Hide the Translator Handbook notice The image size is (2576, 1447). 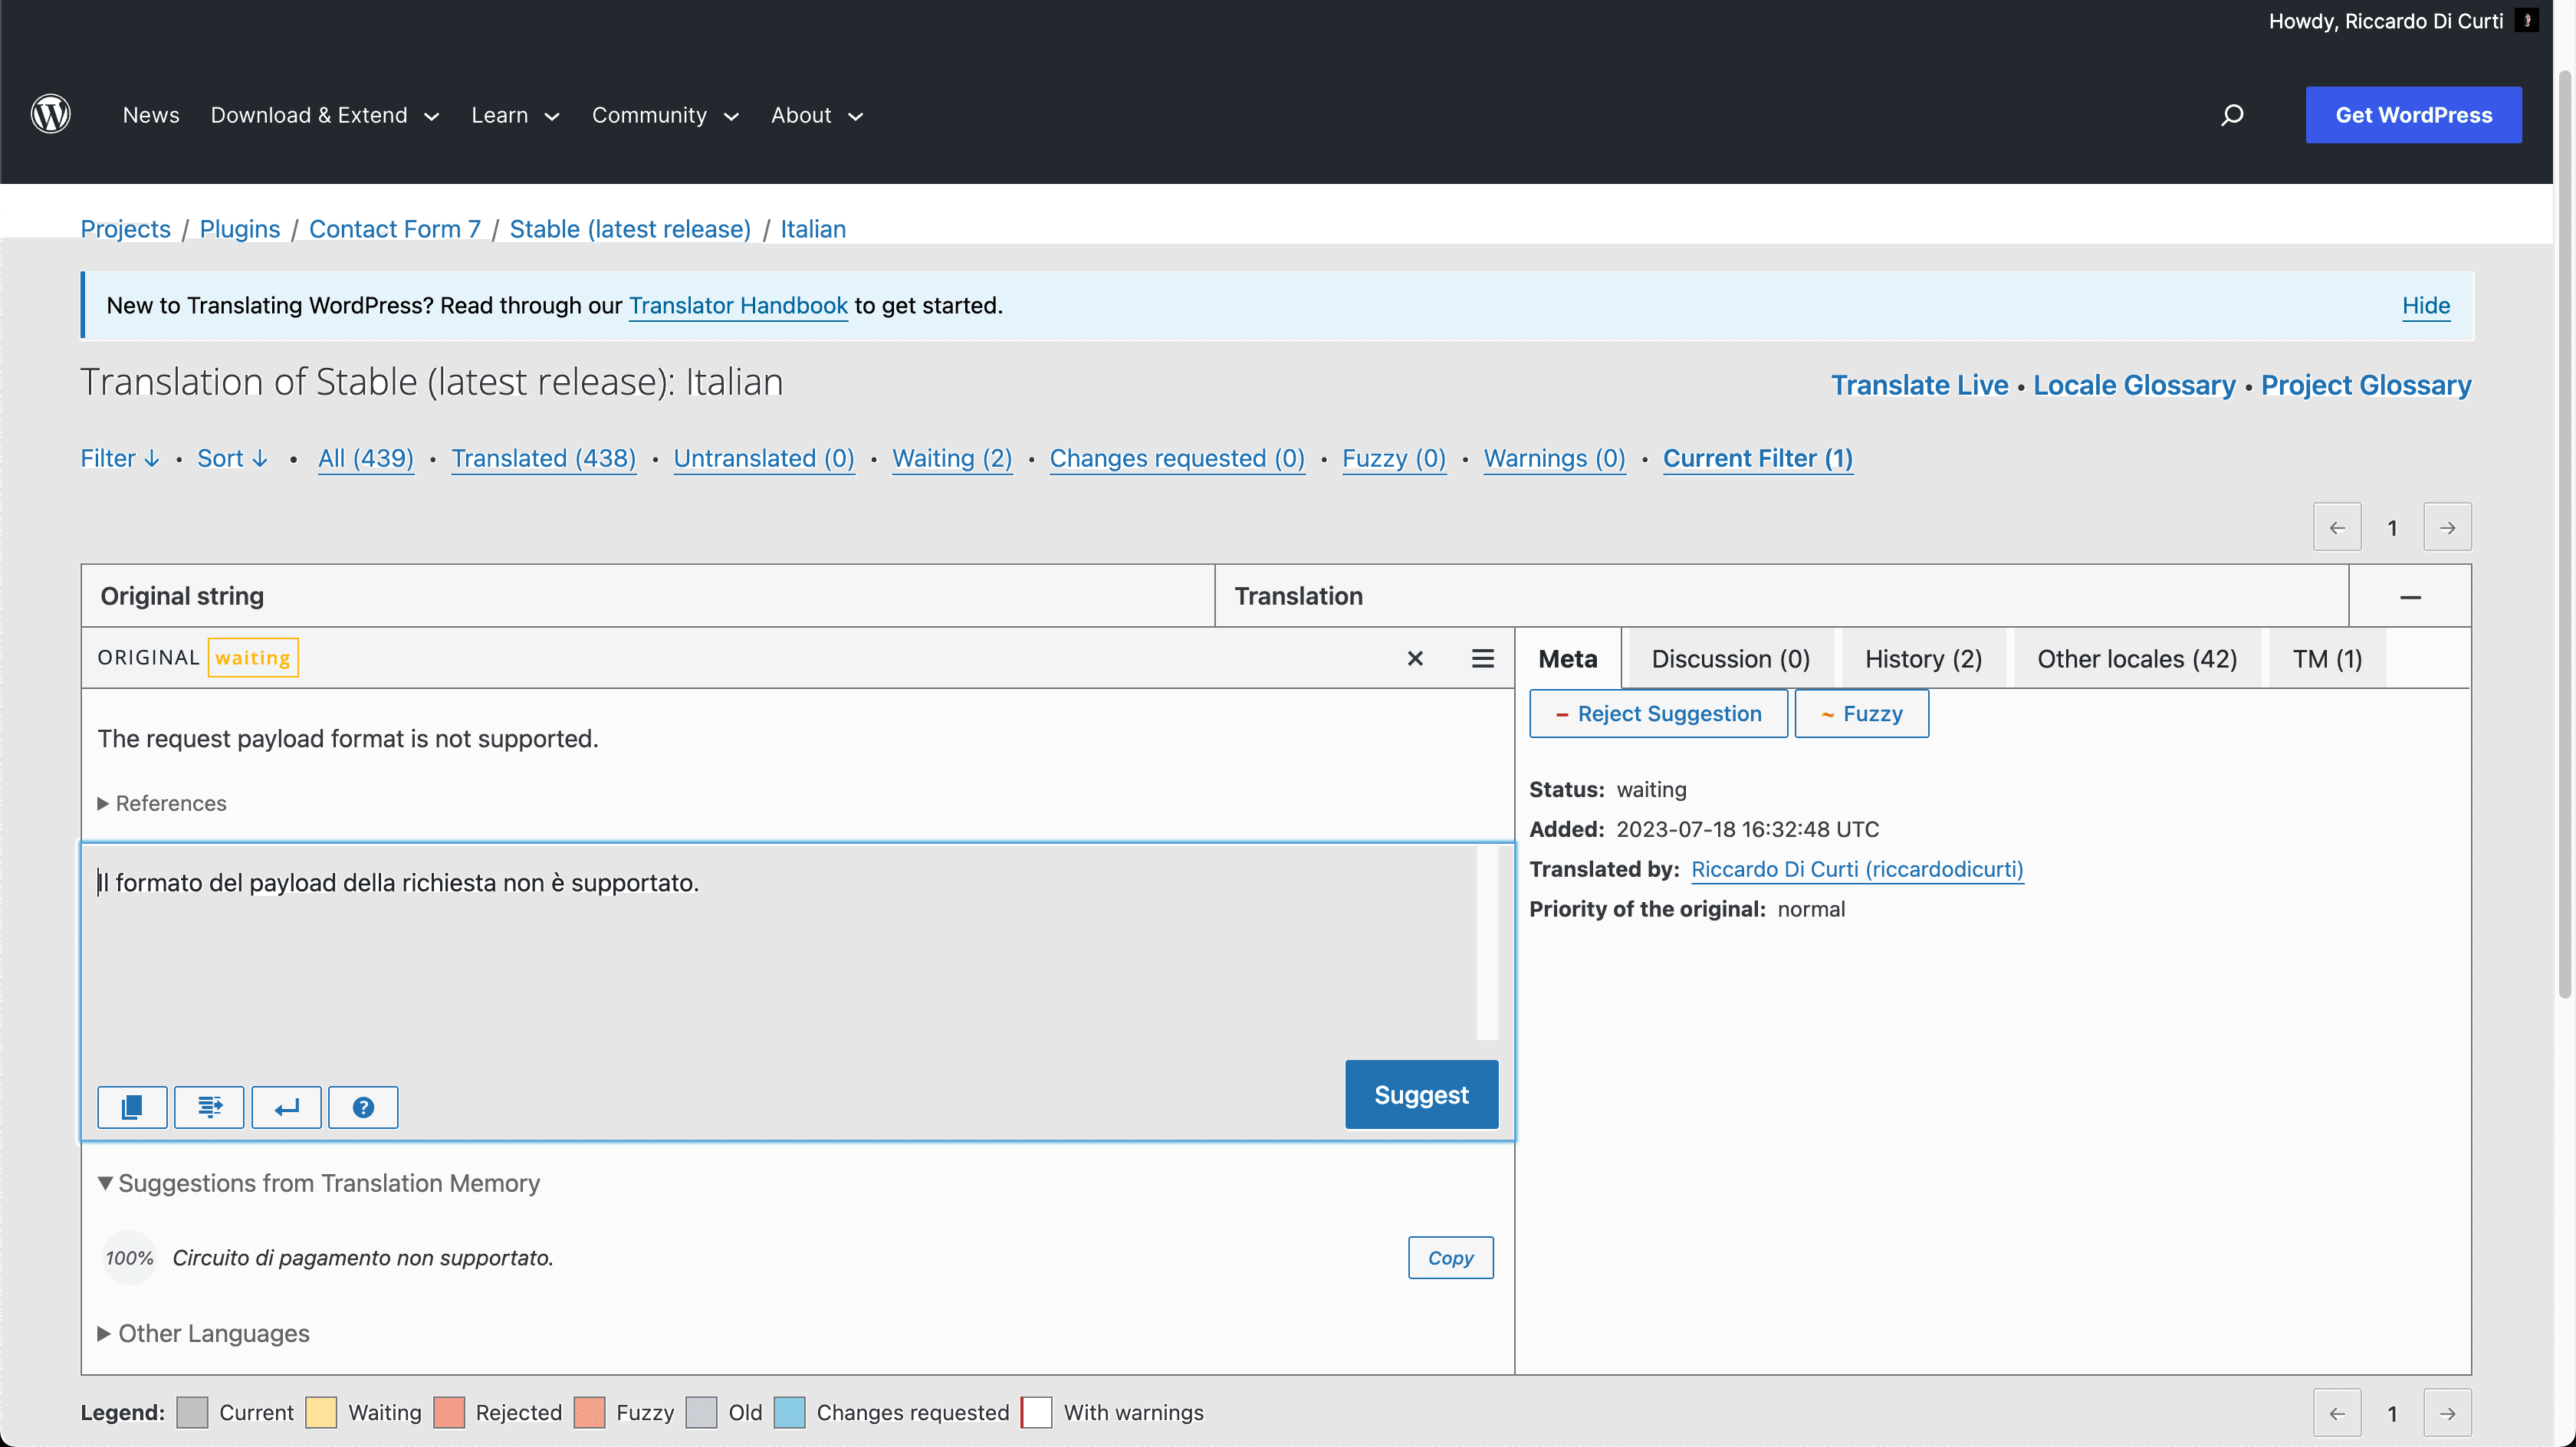[x=2426, y=305]
